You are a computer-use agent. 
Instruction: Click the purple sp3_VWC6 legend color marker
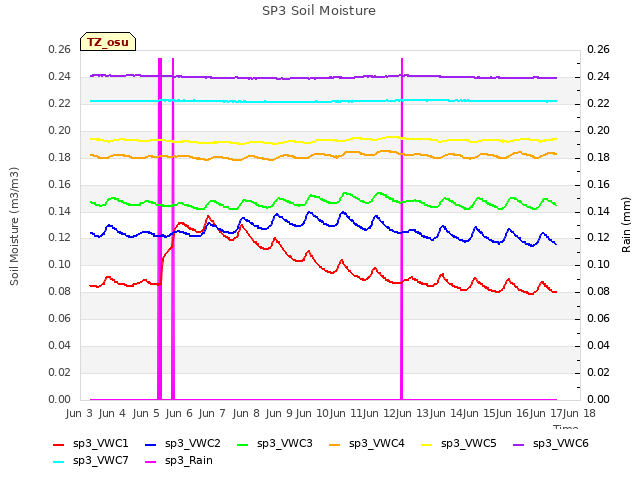click(x=519, y=444)
